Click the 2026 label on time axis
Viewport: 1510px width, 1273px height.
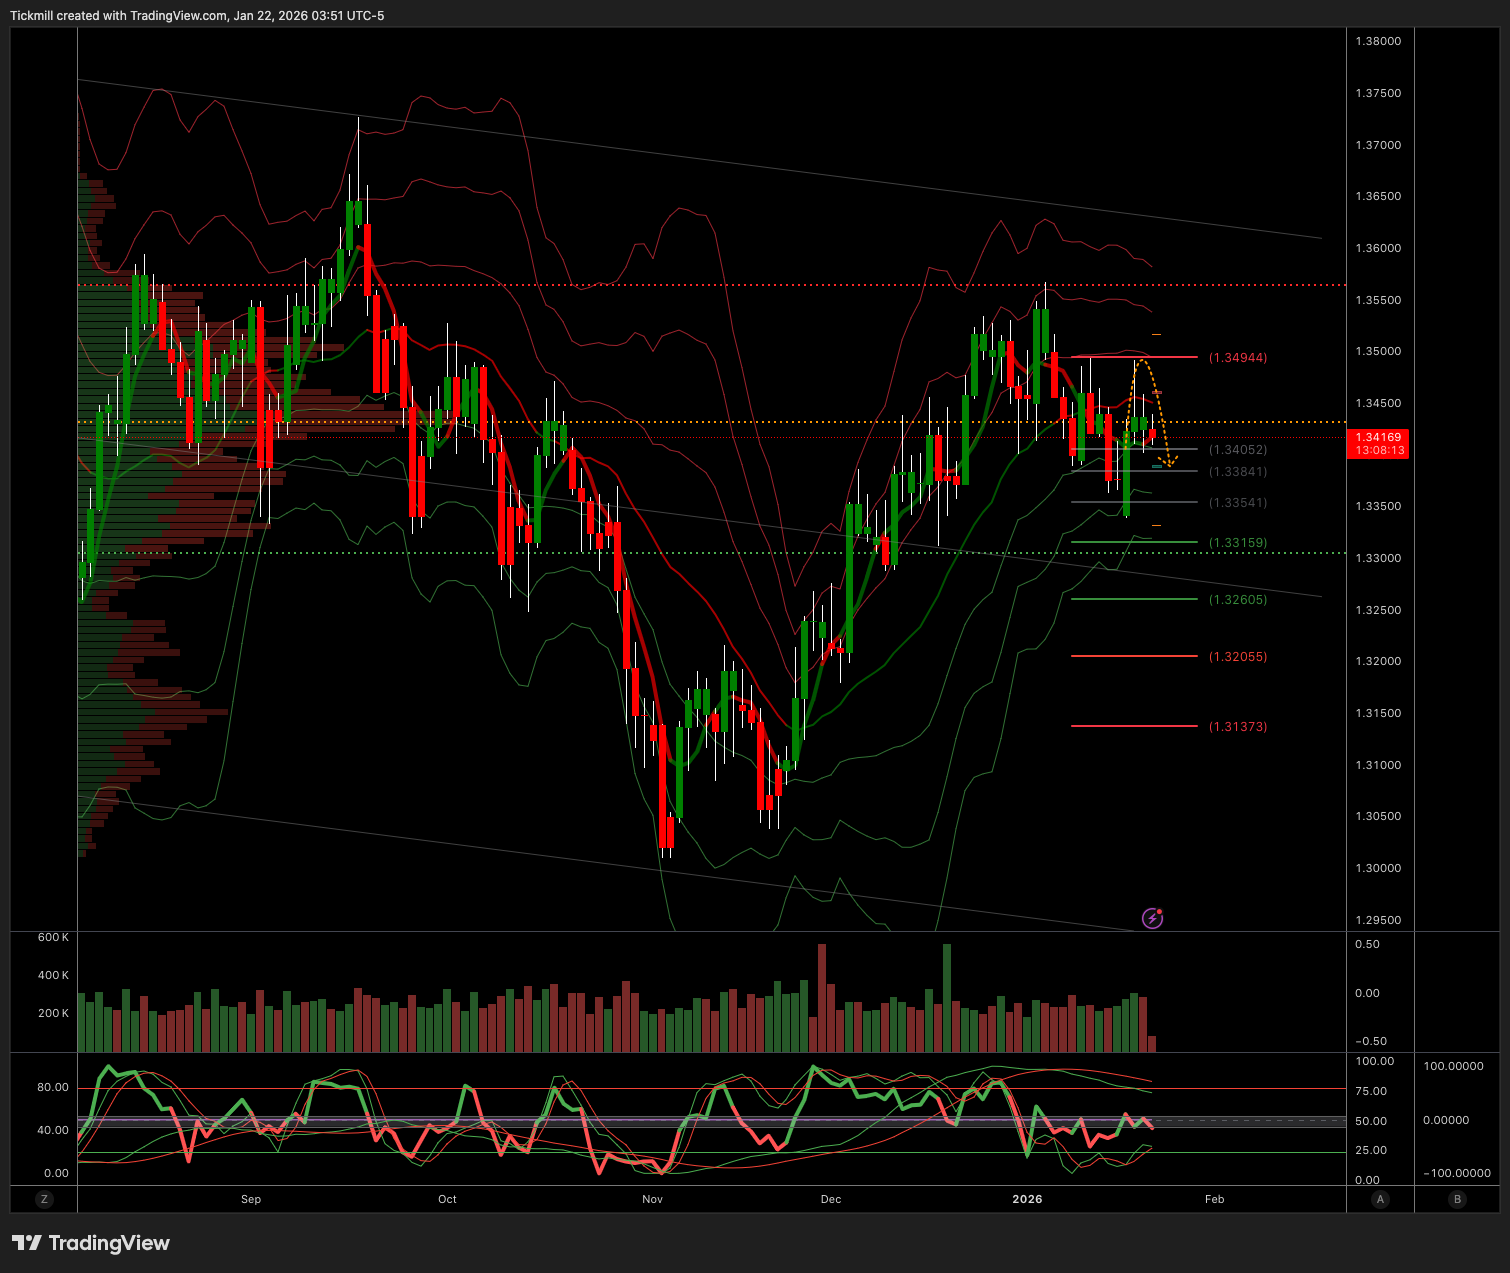(x=1027, y=1199)
